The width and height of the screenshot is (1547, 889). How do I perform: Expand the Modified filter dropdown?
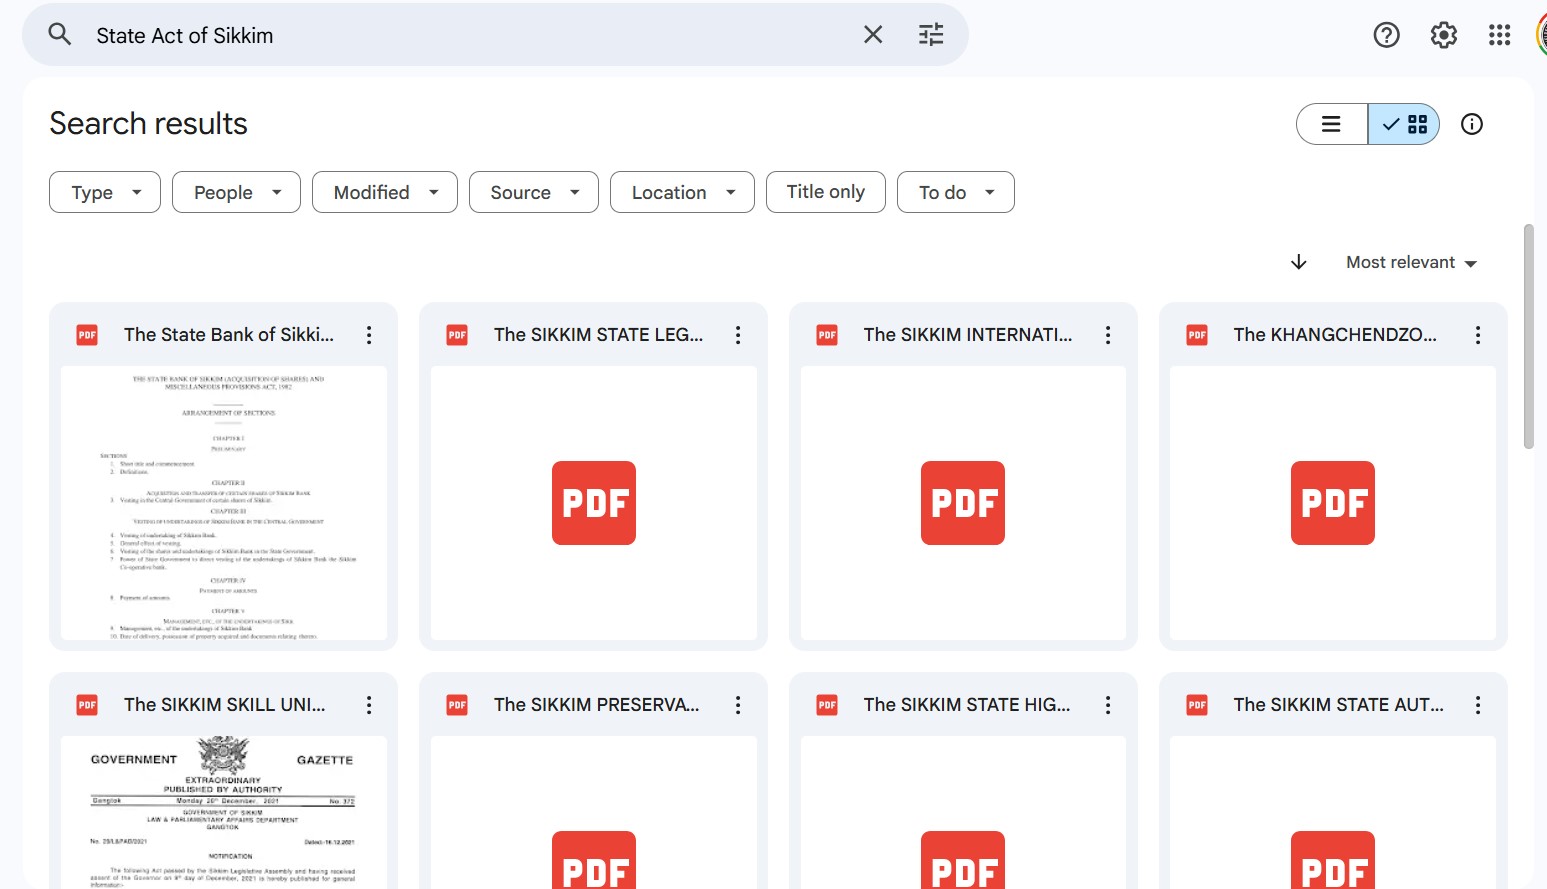[385, 192]
